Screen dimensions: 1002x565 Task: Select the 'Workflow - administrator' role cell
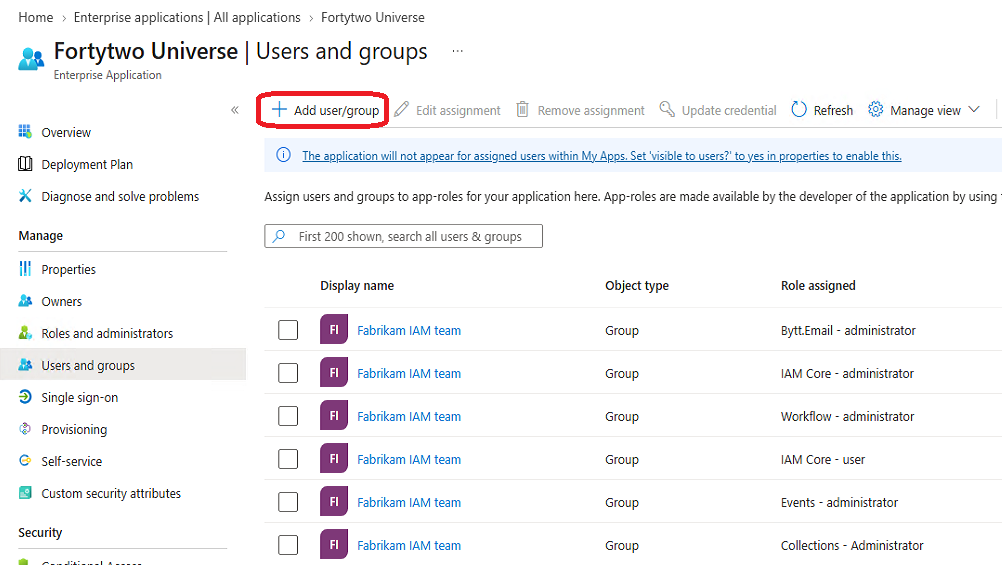(x=847, y=416)
